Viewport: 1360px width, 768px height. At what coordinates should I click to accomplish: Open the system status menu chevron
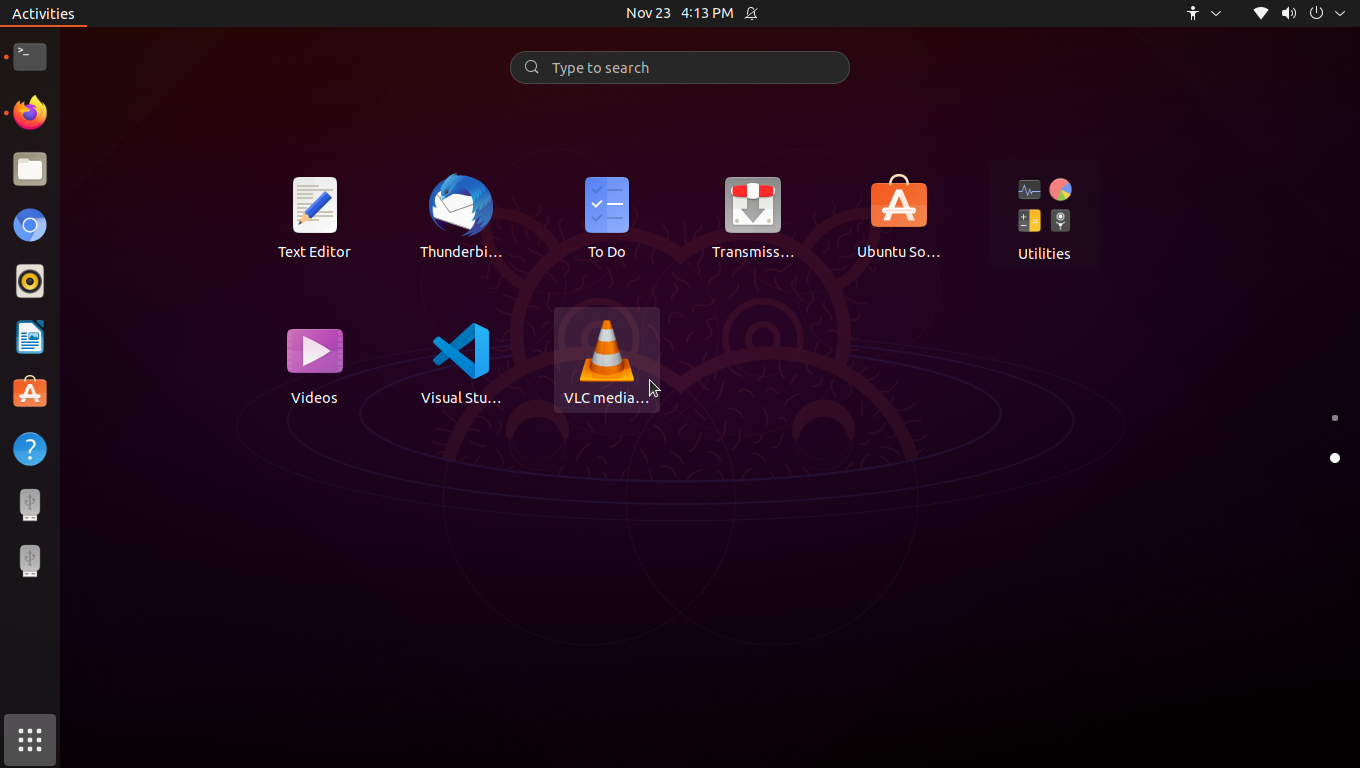click(1340, 13)
